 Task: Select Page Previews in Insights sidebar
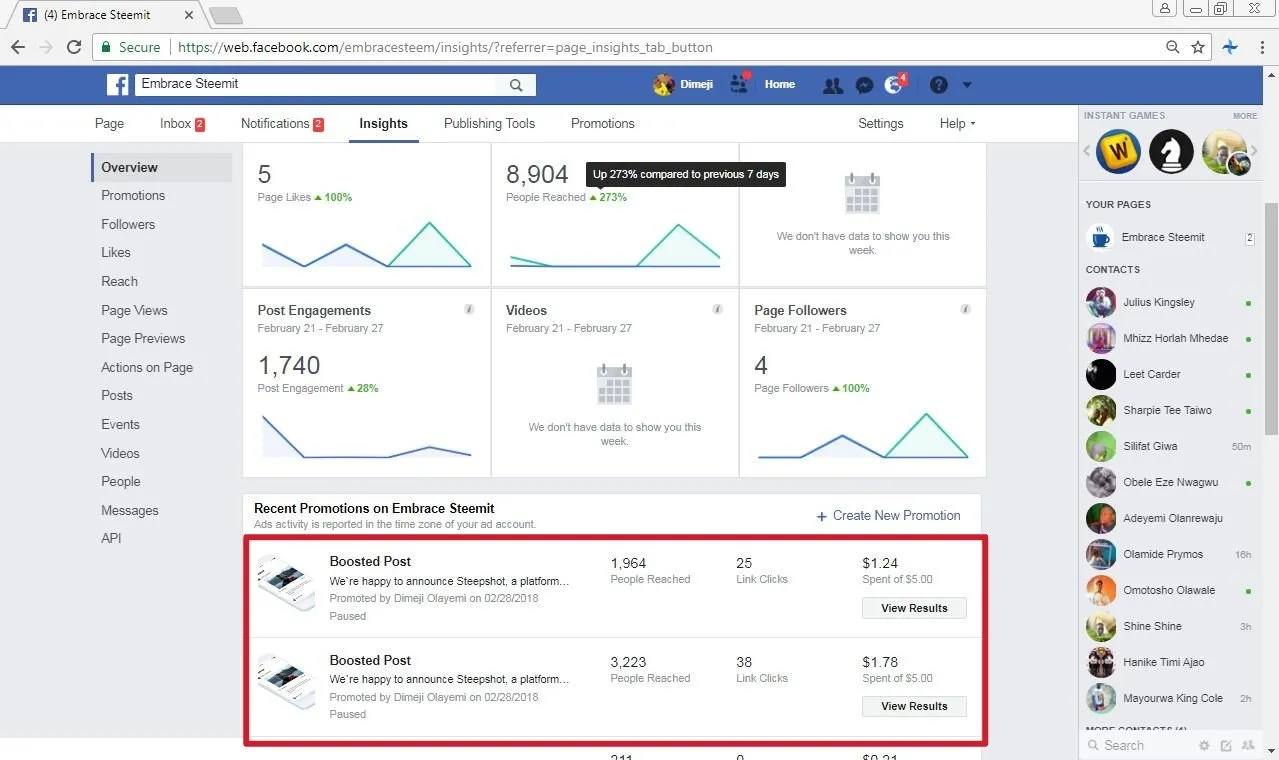pyautogui.click(x=143, y=339)
